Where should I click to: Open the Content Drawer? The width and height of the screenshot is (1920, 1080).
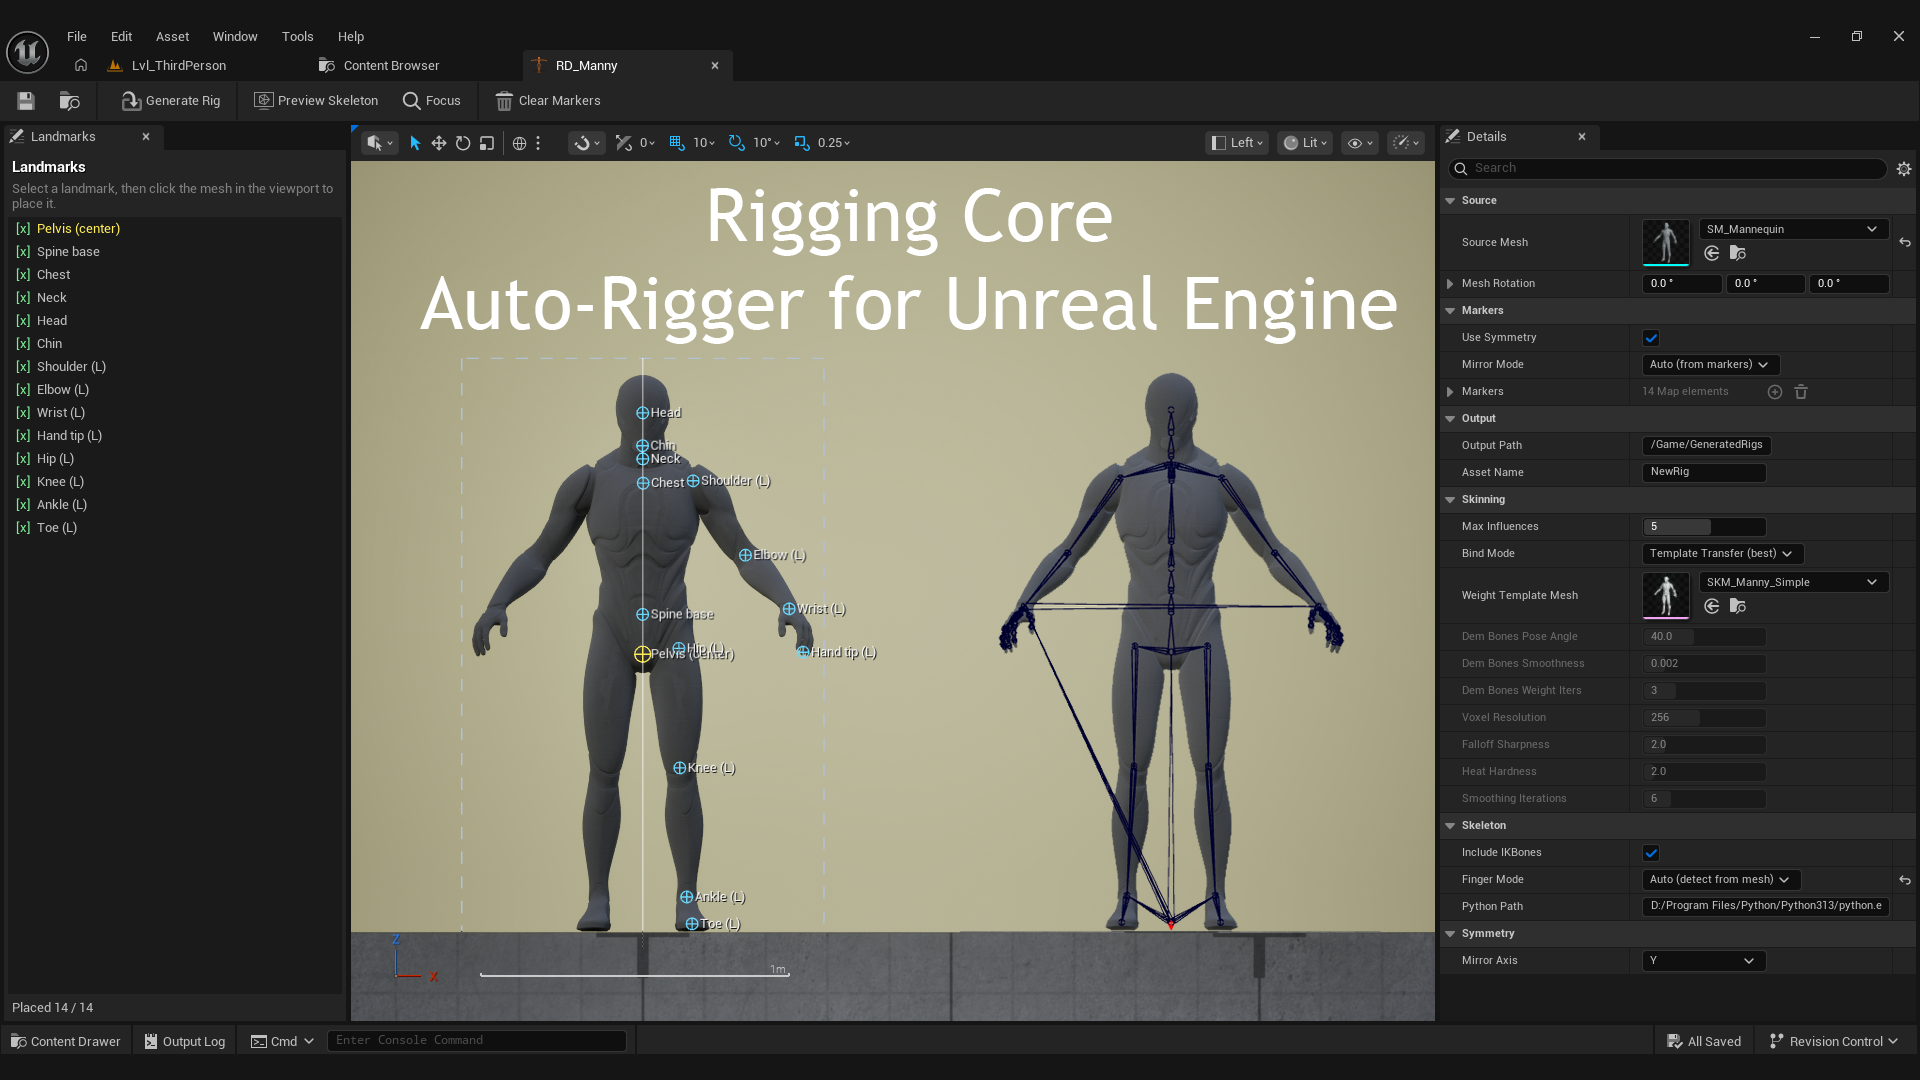coord(66,1041)
